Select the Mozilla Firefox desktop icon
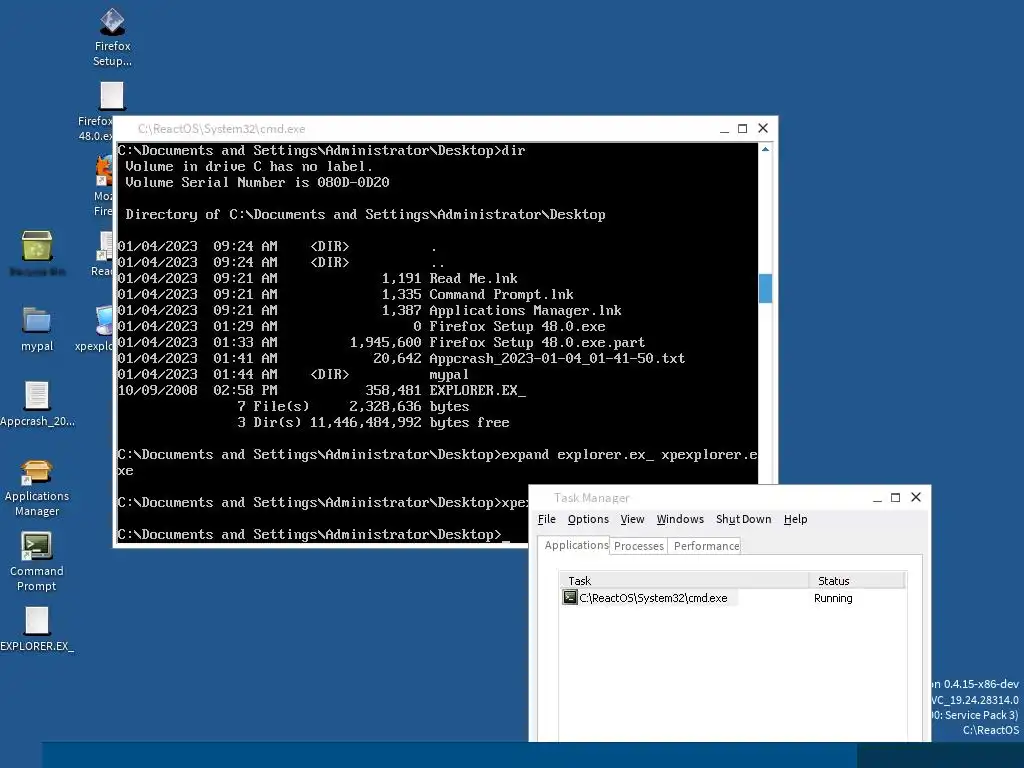 click(104, 171)
